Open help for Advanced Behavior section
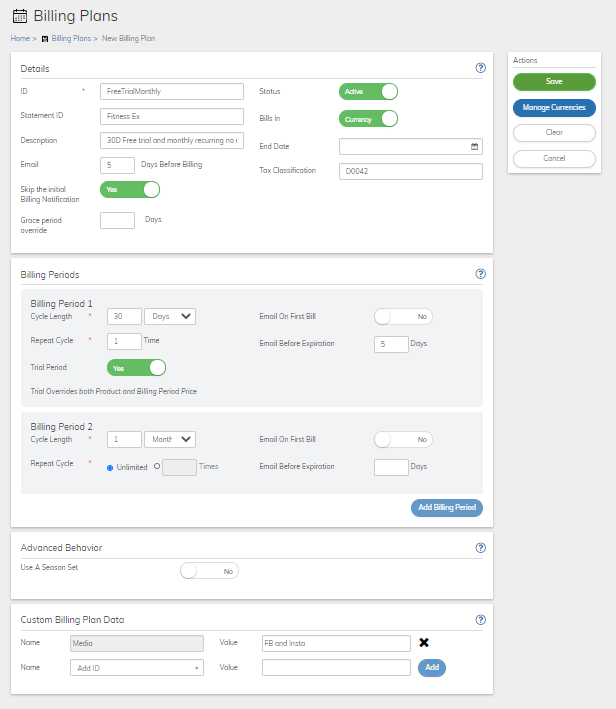616x709 pixels. pos(481,548)
